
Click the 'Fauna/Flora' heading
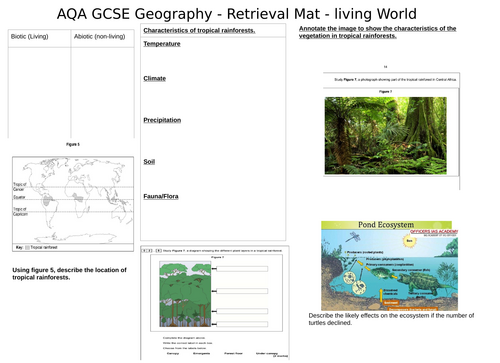point(161,196)
